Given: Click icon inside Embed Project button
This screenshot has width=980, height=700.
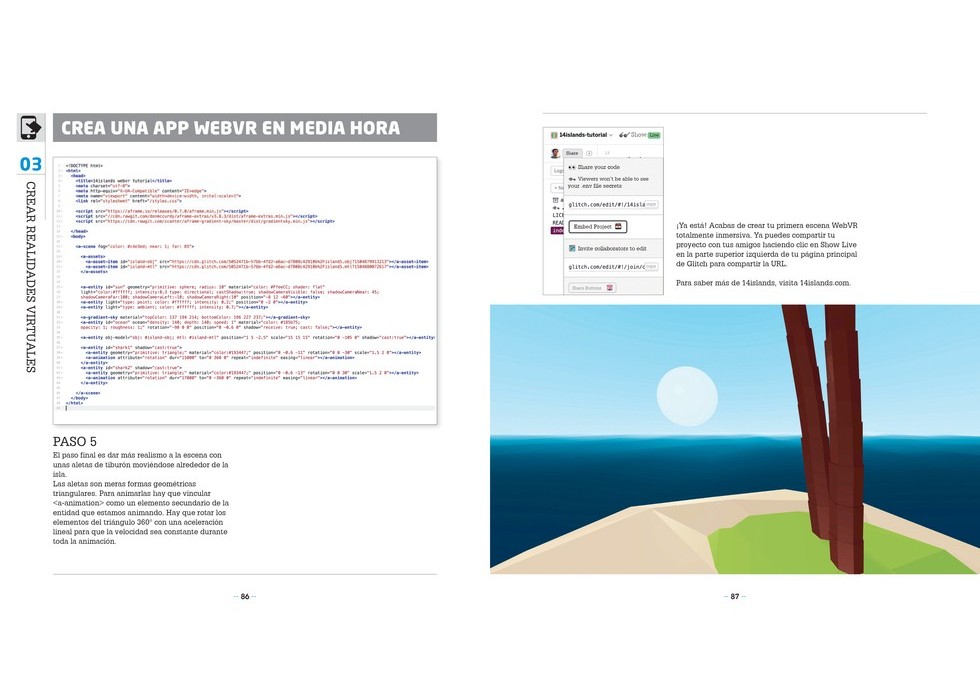Looking at the screenshot, I should (619, 226).
